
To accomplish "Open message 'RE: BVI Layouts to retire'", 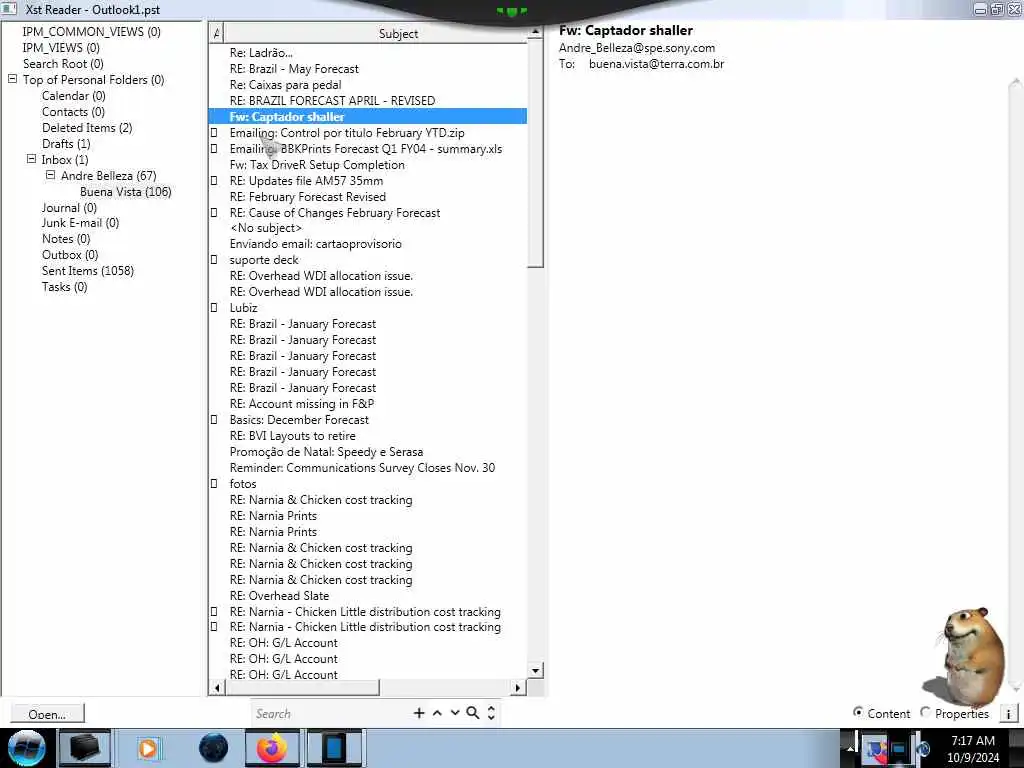I will tap(293, 436).
